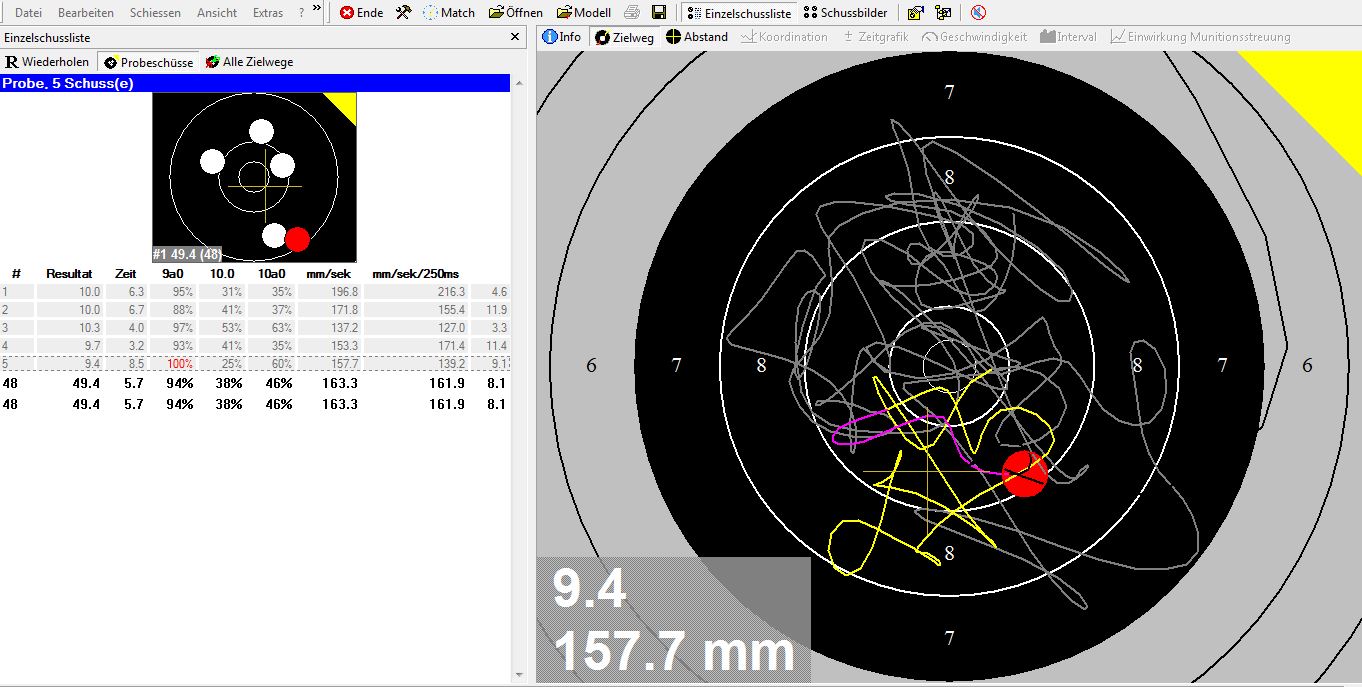Switch to the Alle Zielwege tab
Viewport: 1362px width, 687px height.
(x=249, y=62)
